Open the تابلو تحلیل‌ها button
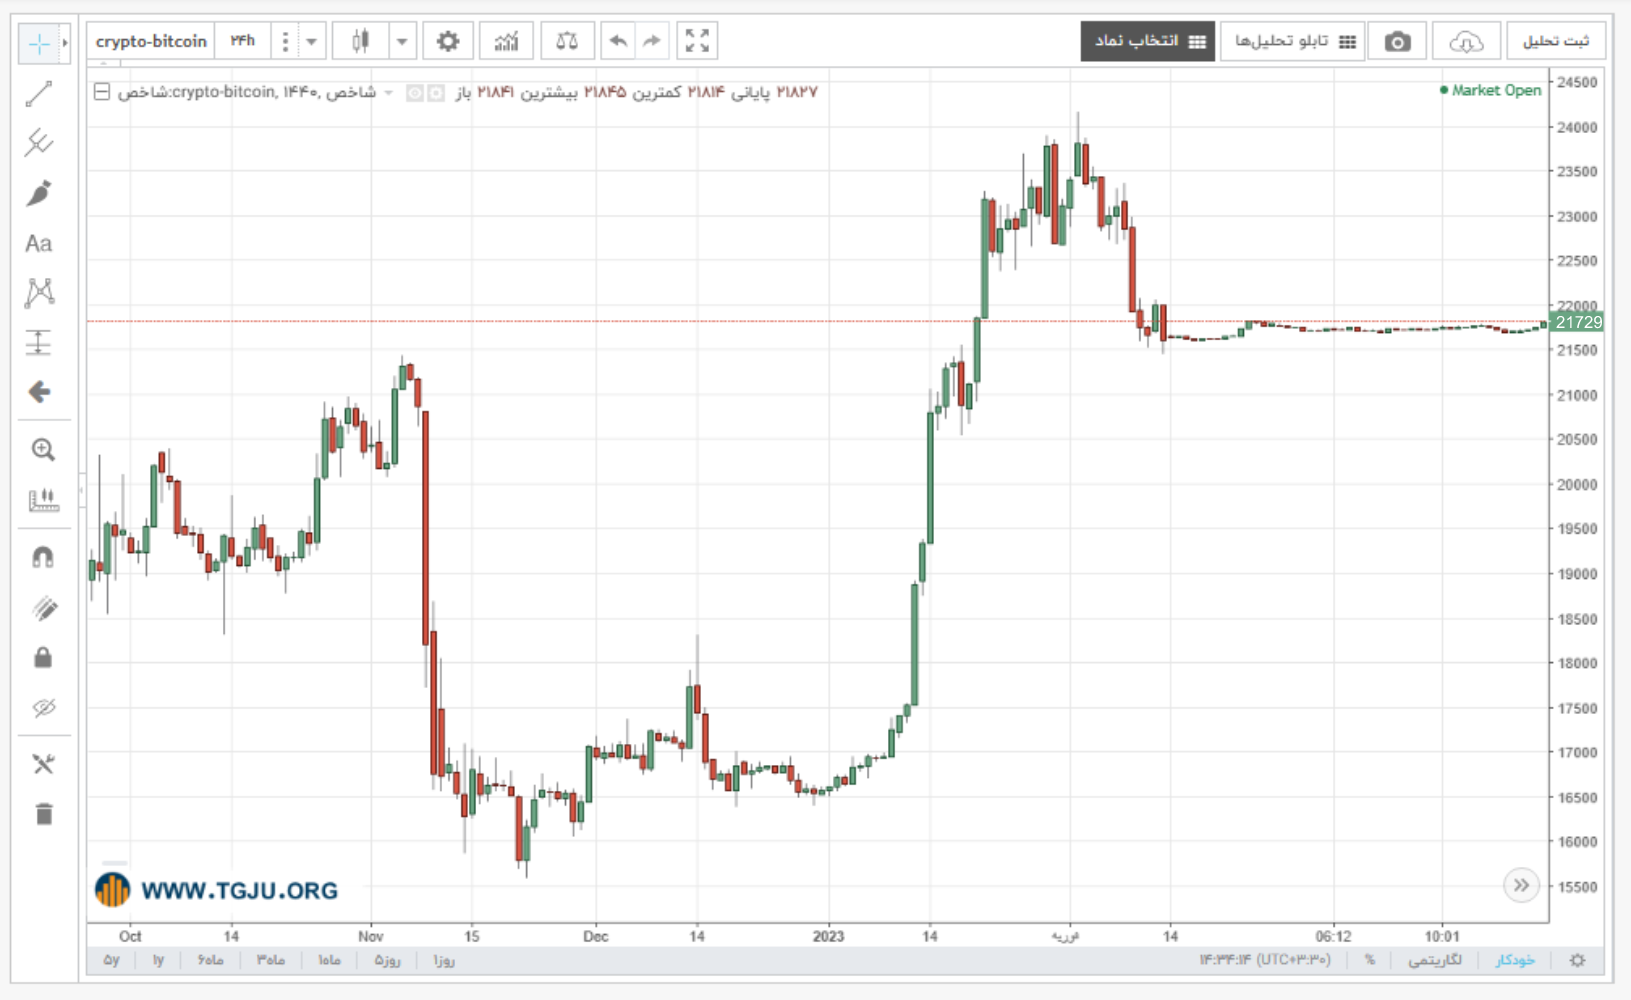Image resolution: width=1631 pixels, height=1000 pixels. pyautogui.click(x=1293, y=41)
